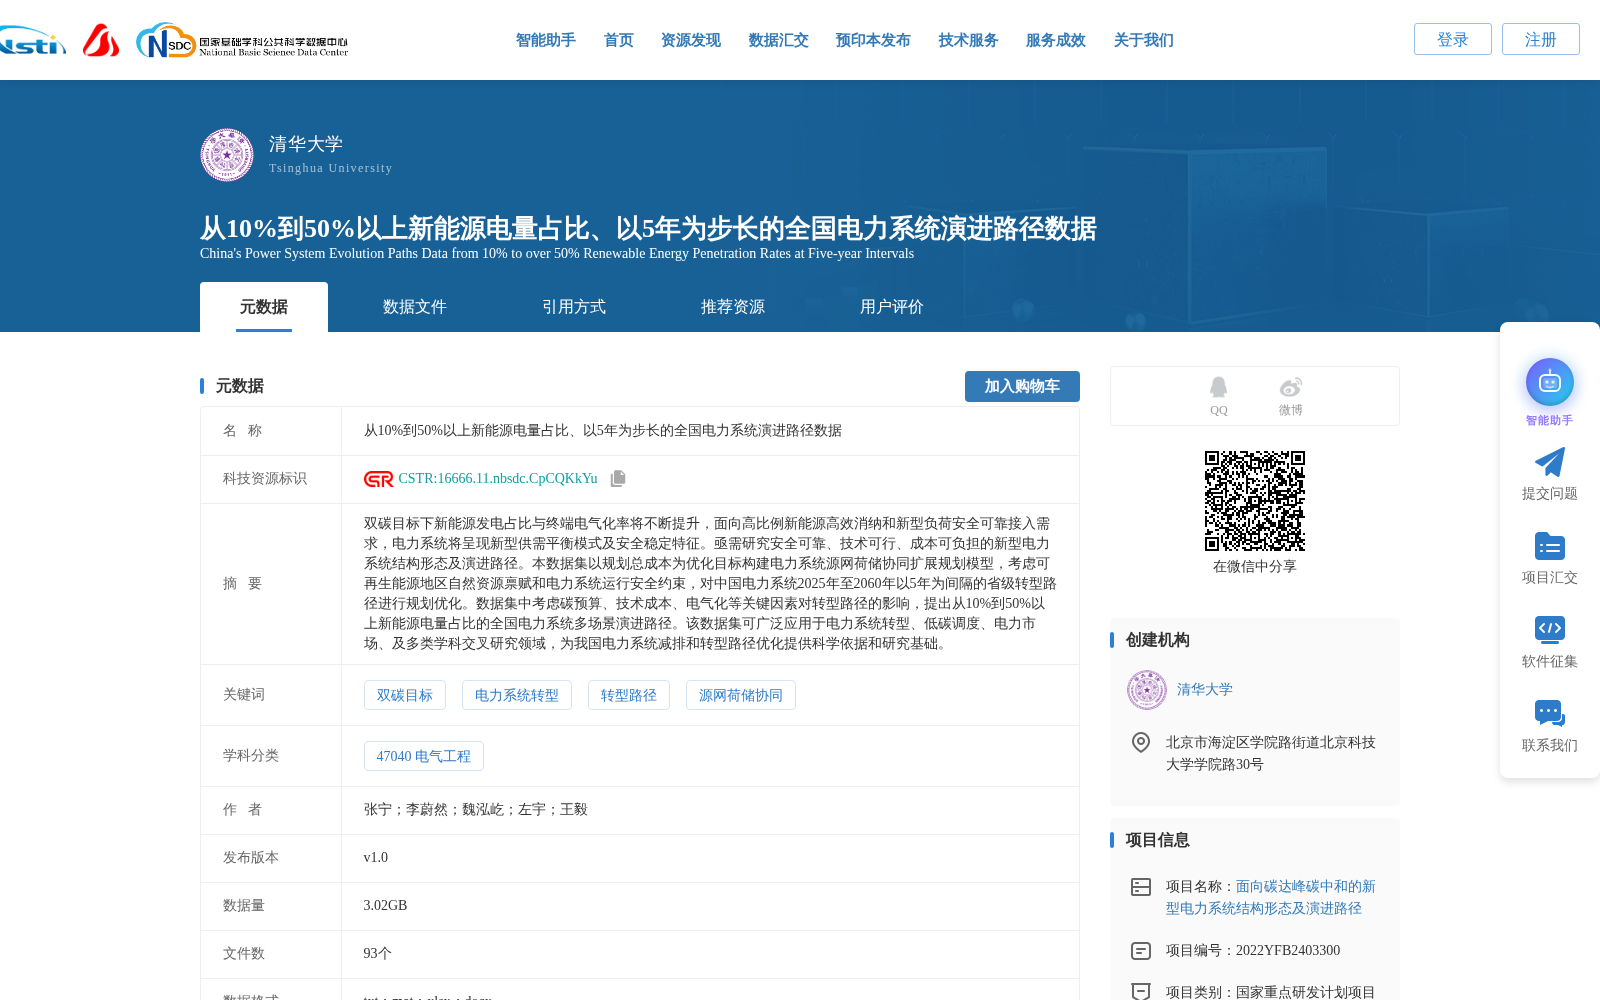1600x1000 pixels.
Task: Click Tsinghua emblem under 创建机构
Action: [x=1147, y=690]
